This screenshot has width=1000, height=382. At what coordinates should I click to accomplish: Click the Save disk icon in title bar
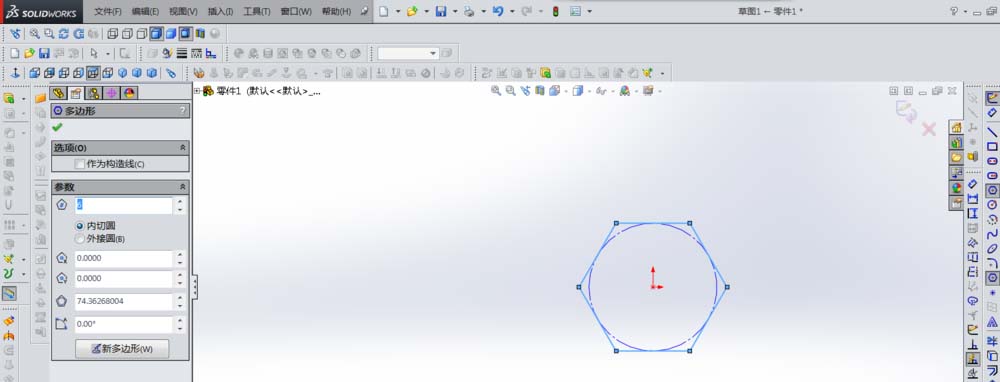point(441,11)
